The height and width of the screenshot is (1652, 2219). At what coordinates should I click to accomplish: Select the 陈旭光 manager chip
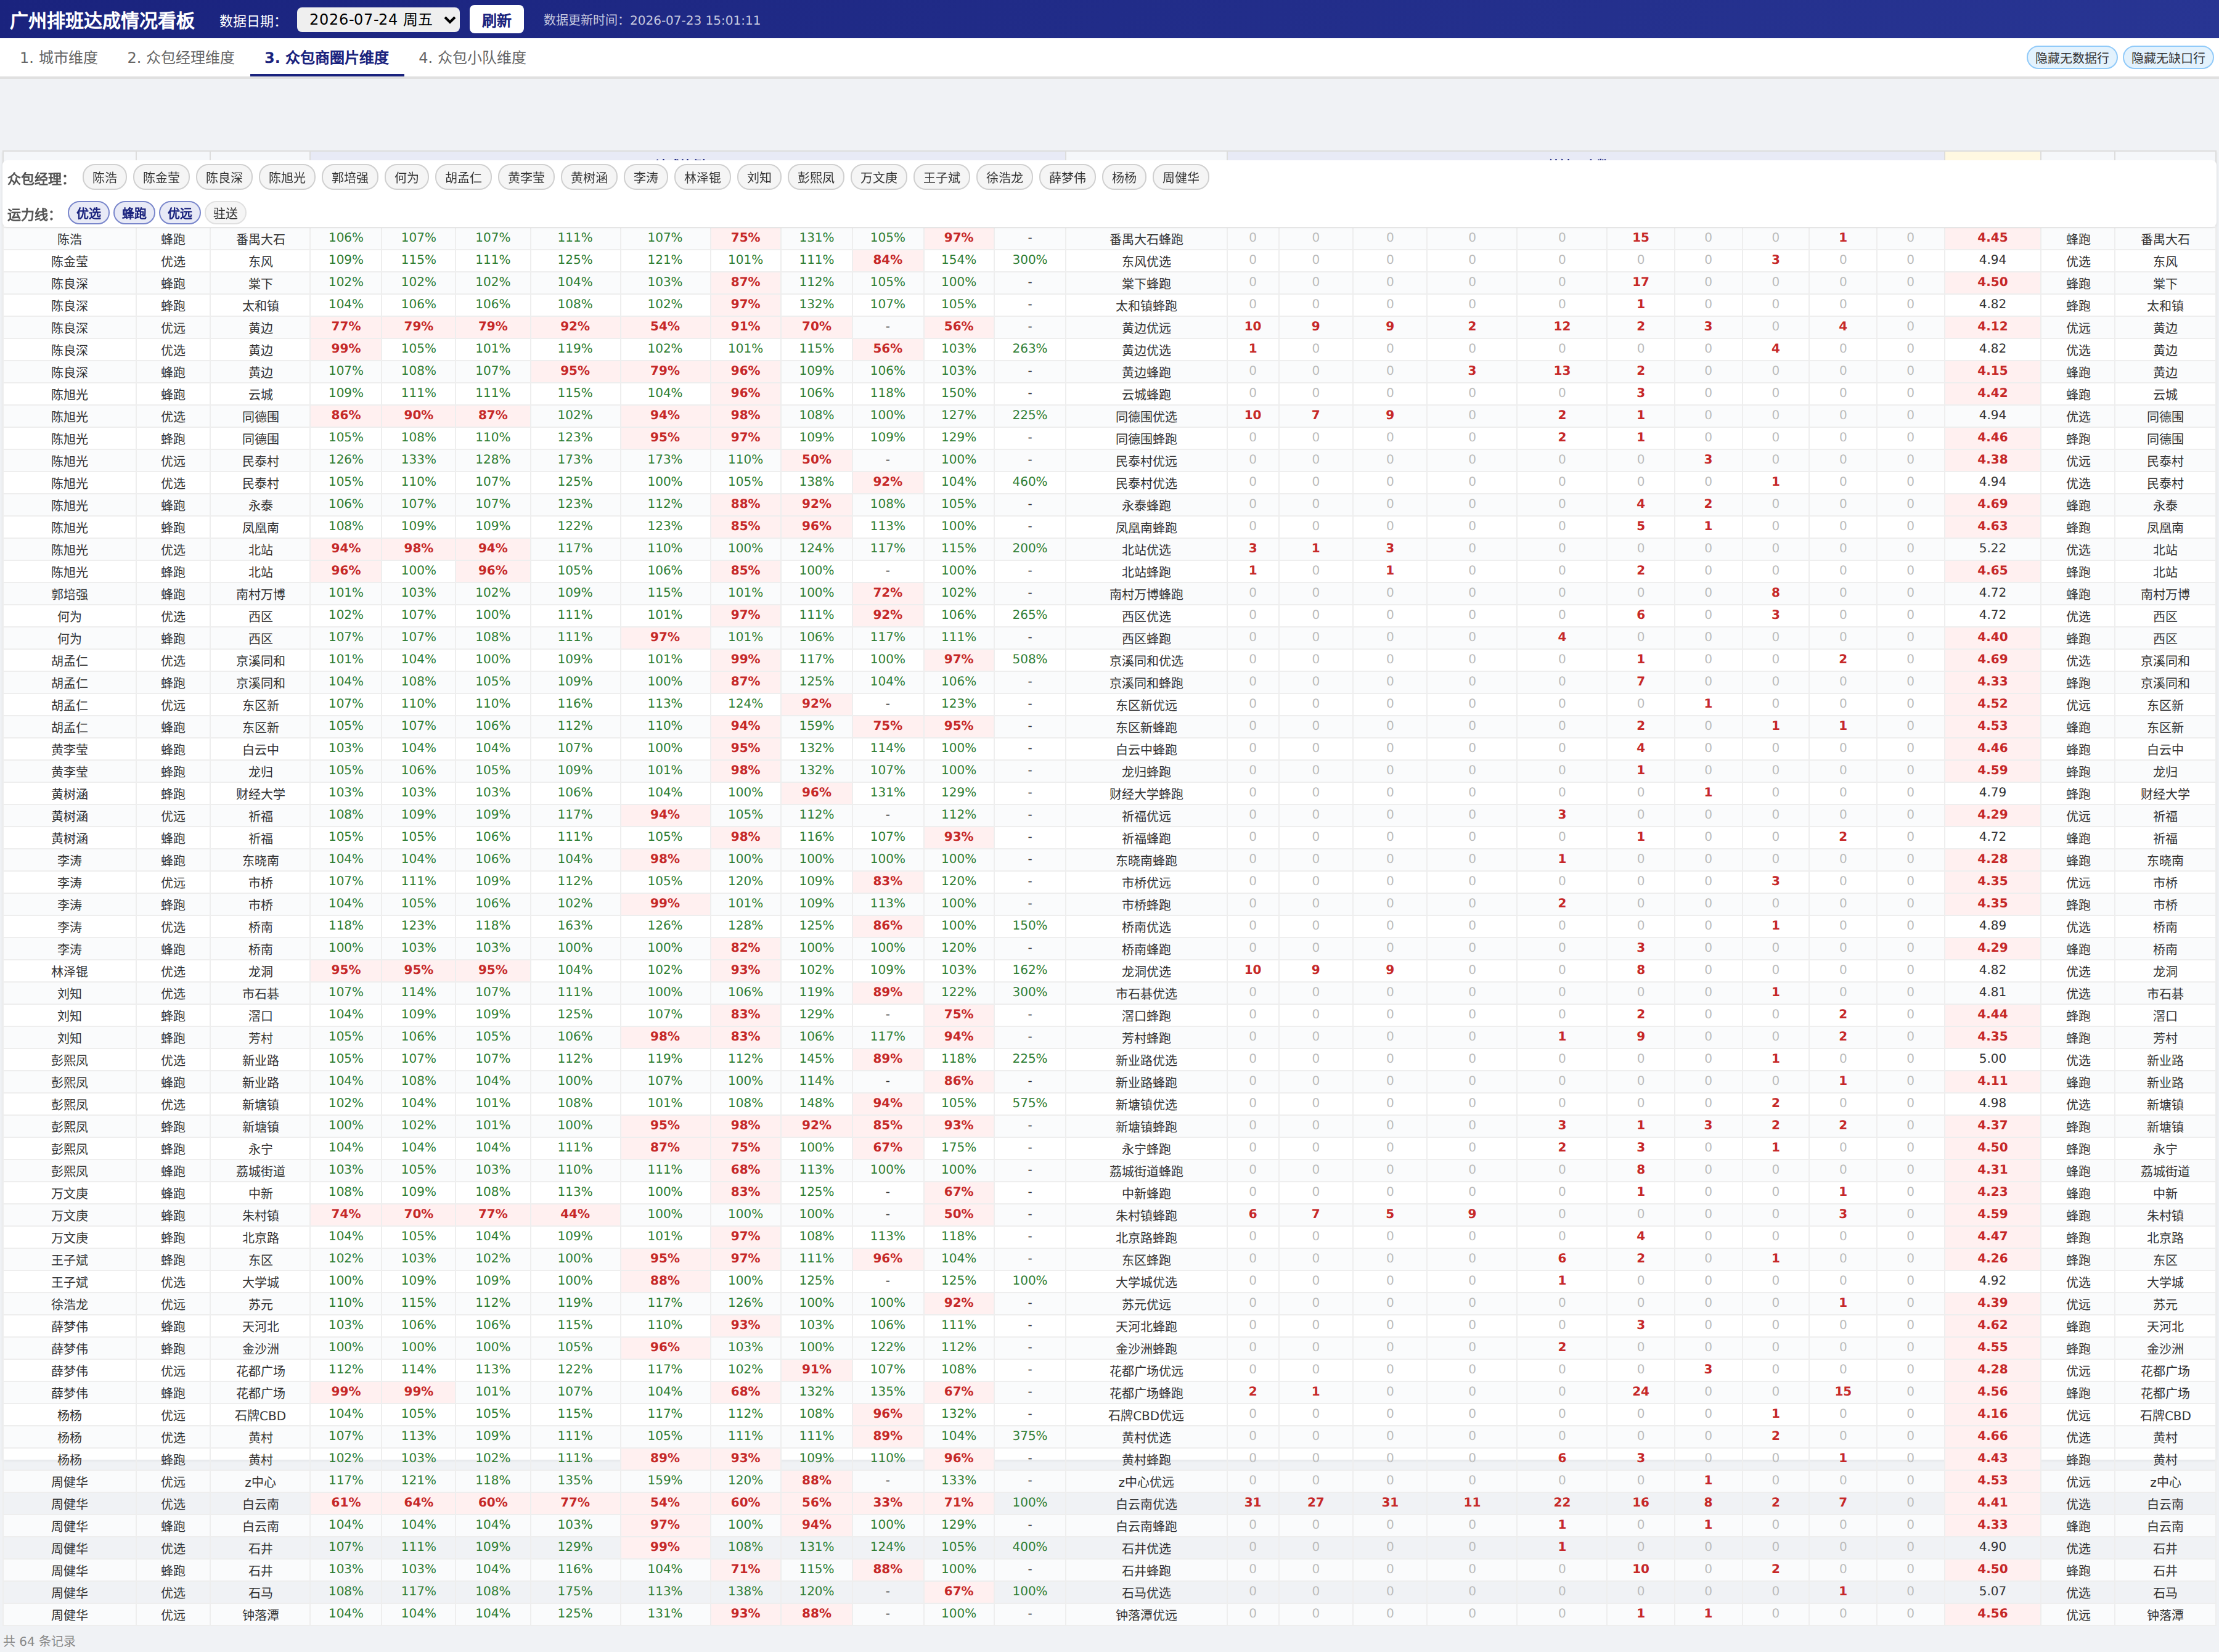287,178
